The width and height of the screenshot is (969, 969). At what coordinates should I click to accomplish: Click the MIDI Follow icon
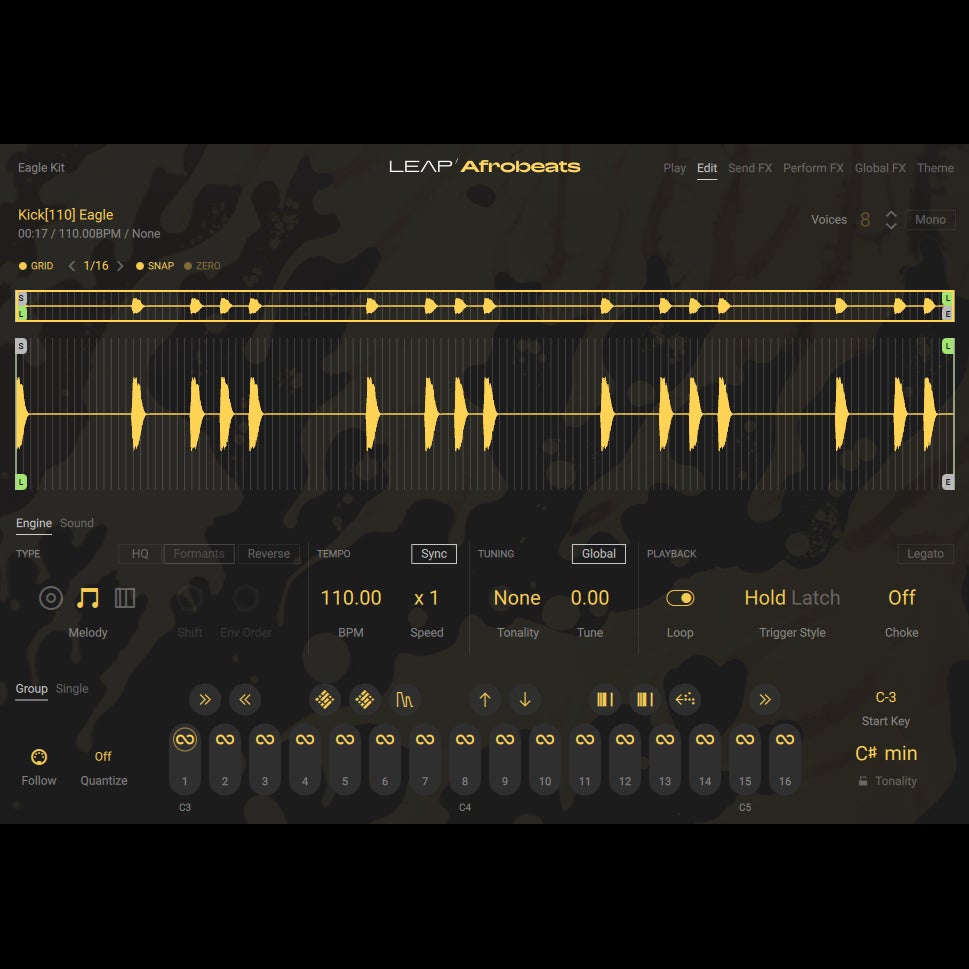[x=39, y=757]
